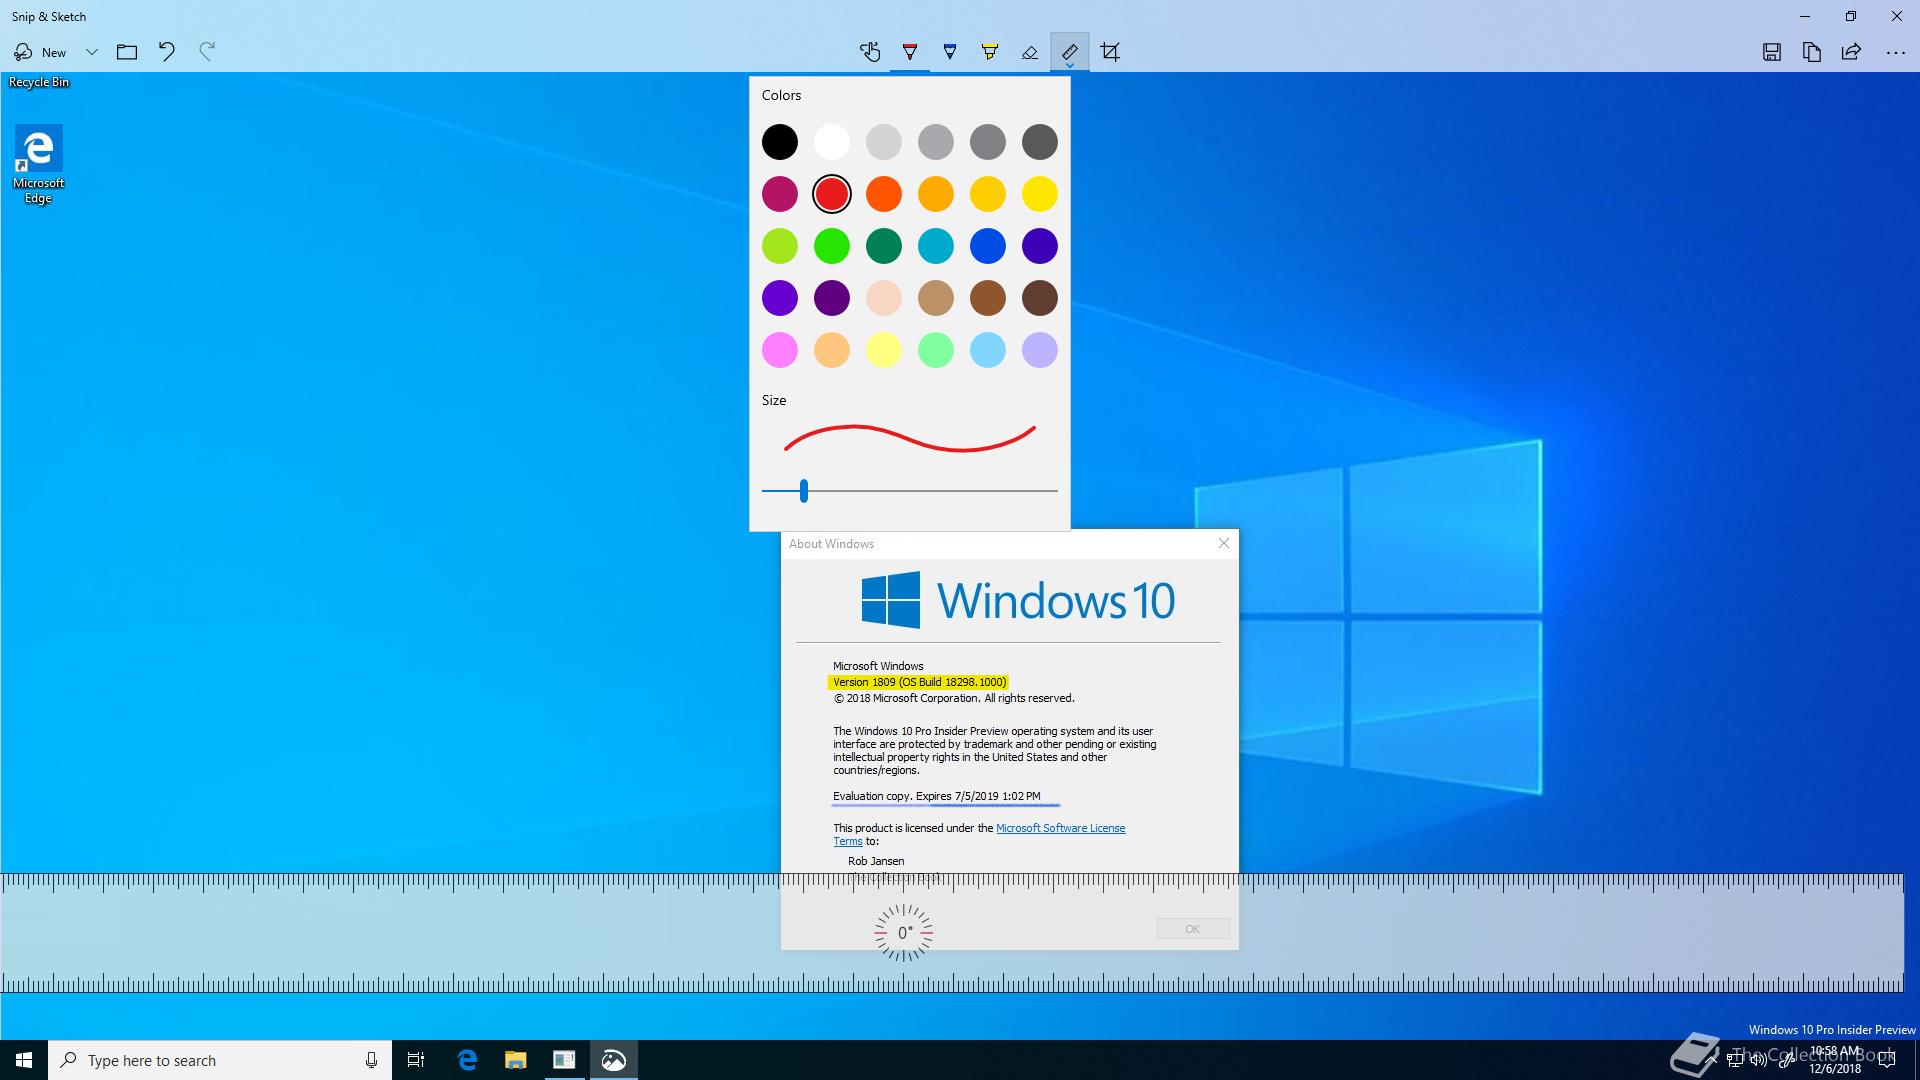Image resolution: width=1920 pixels, height=1080 pixels.
Task: Click the search microphone icon
Action: pyautogui.click(x=371, y=1060)
